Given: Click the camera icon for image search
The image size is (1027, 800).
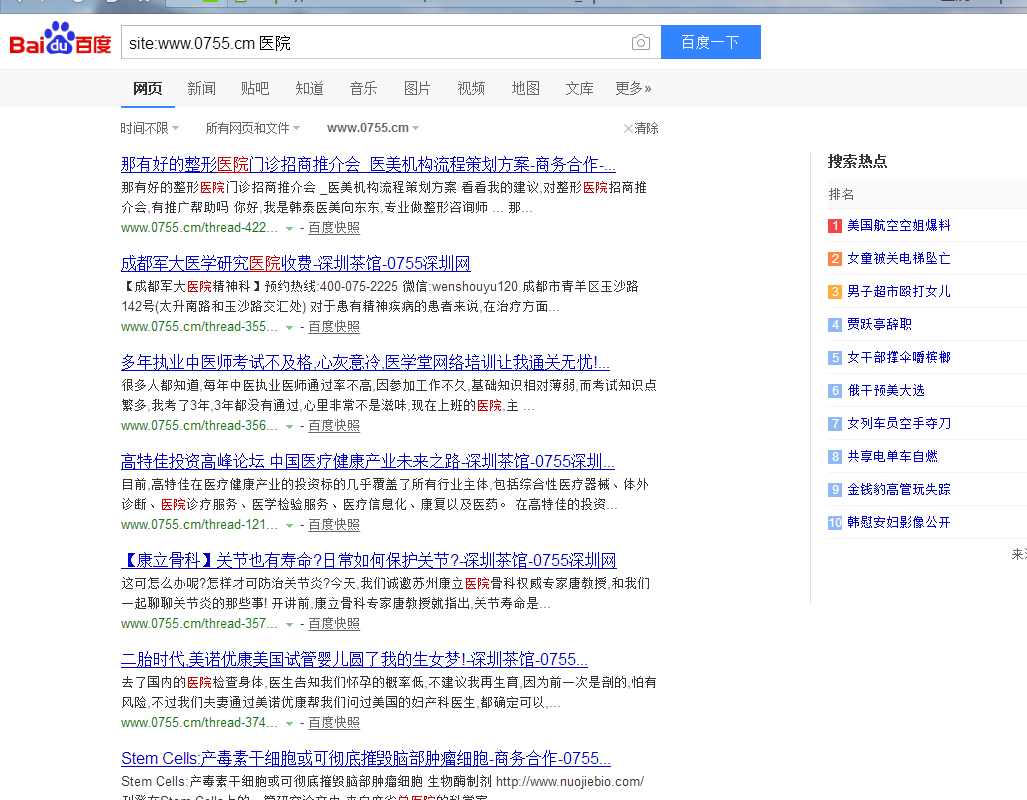Looking at the screenshot, I should [640, 42].
